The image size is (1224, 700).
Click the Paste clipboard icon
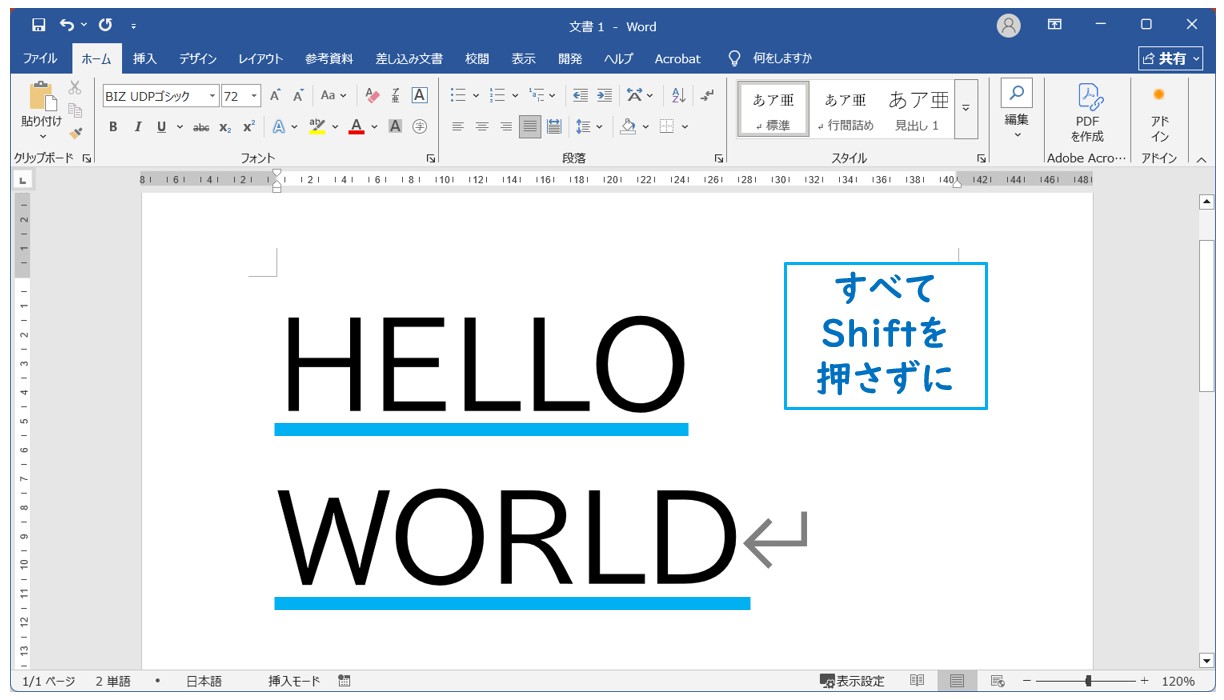42,97
